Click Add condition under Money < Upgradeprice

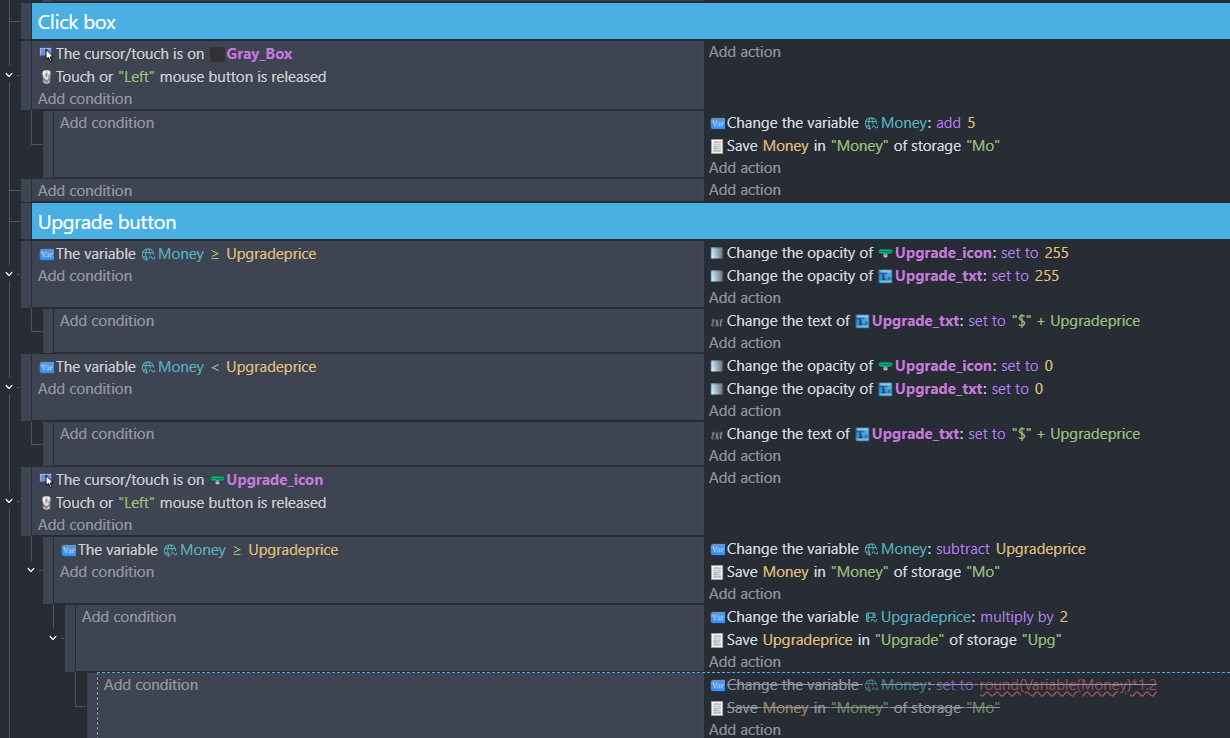(x=85, y=389)
